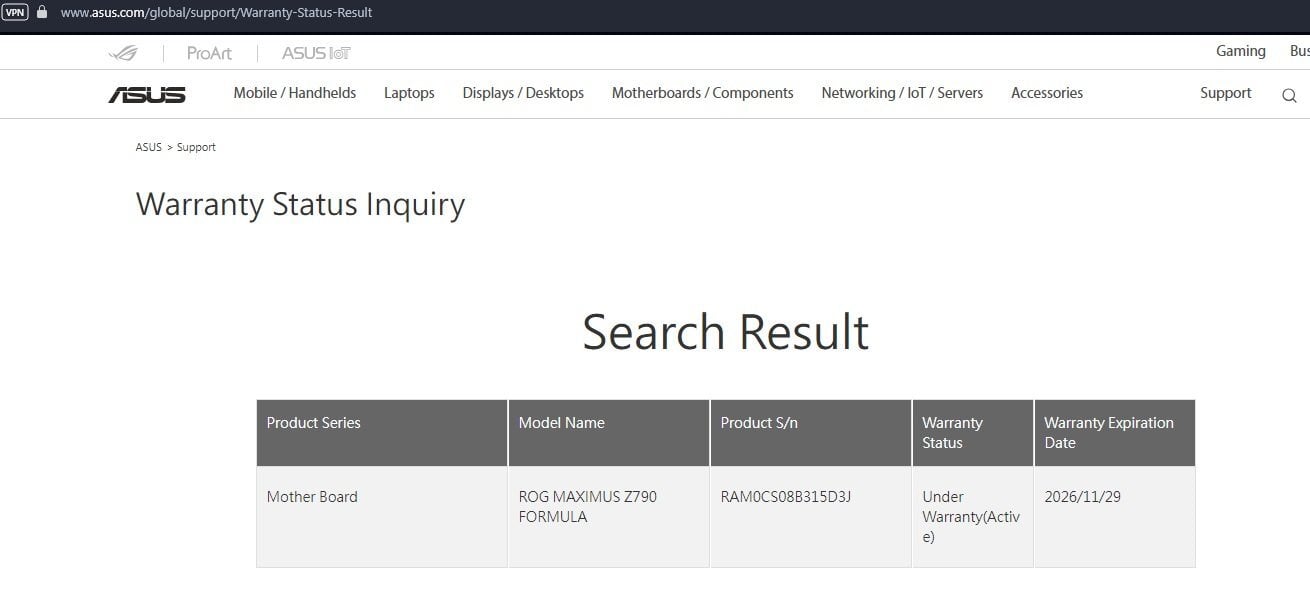The width and height of the screenshot is (1310, 594).
Task: Open the ASUS IoT brand link
Action: tap(316, 53)
